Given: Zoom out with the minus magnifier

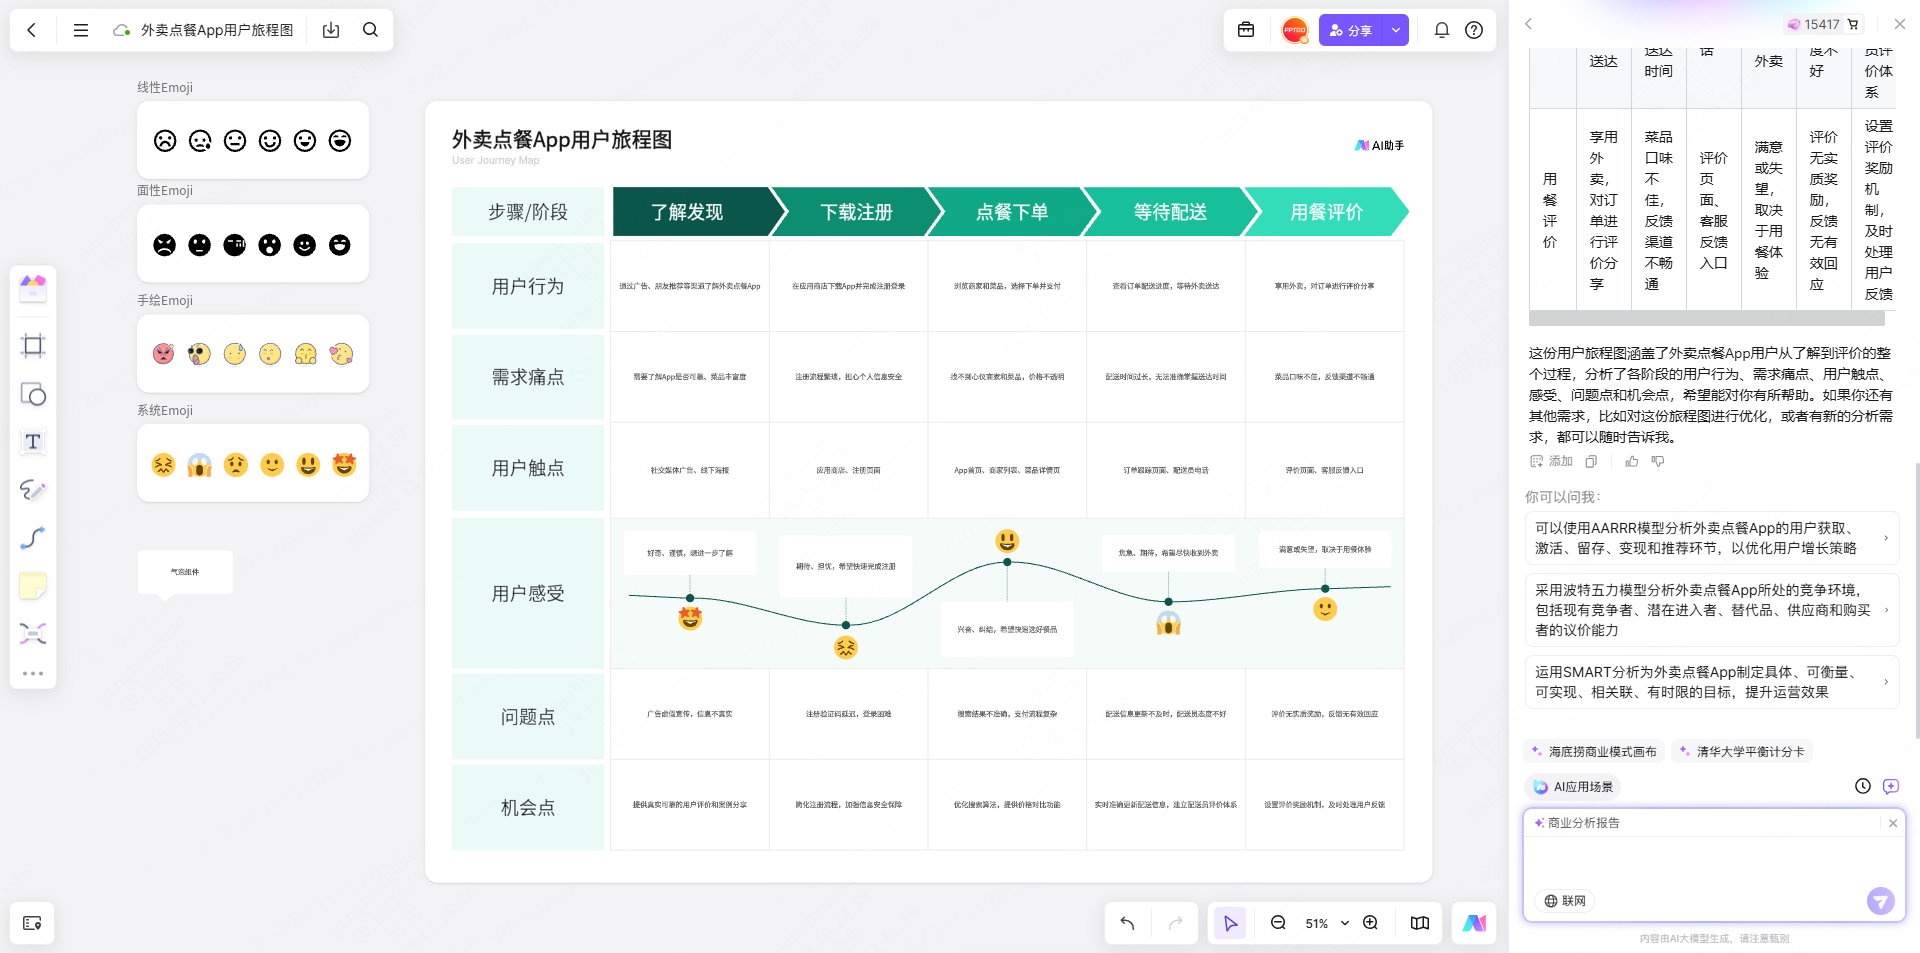Looking at the screenshot, I should [x=1278, y=923].
